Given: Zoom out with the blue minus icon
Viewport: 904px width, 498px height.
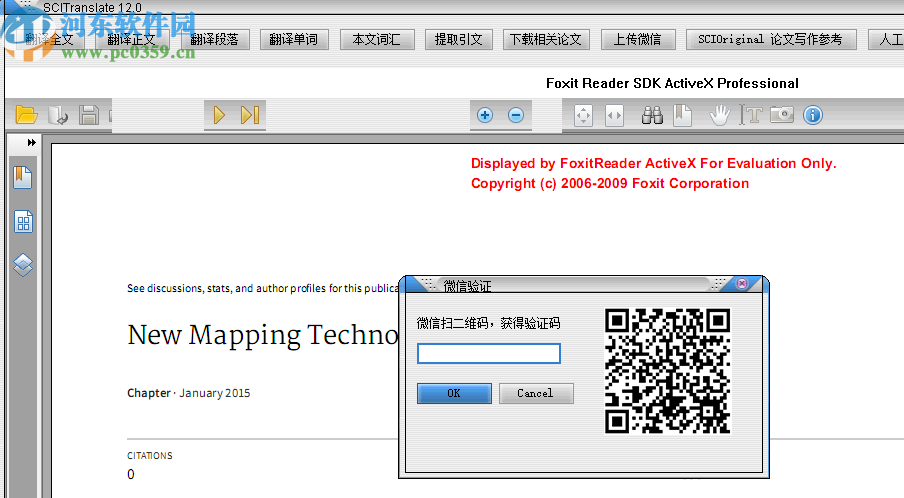Looking at the screenshot, I should point(516,115).
